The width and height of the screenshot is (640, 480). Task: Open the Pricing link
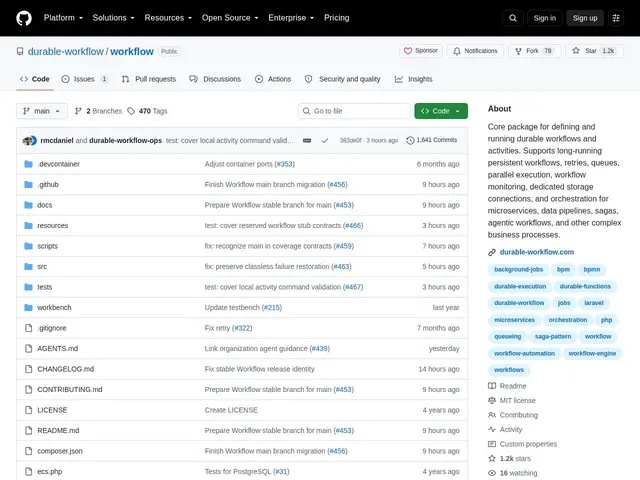[x=337, y=18]
